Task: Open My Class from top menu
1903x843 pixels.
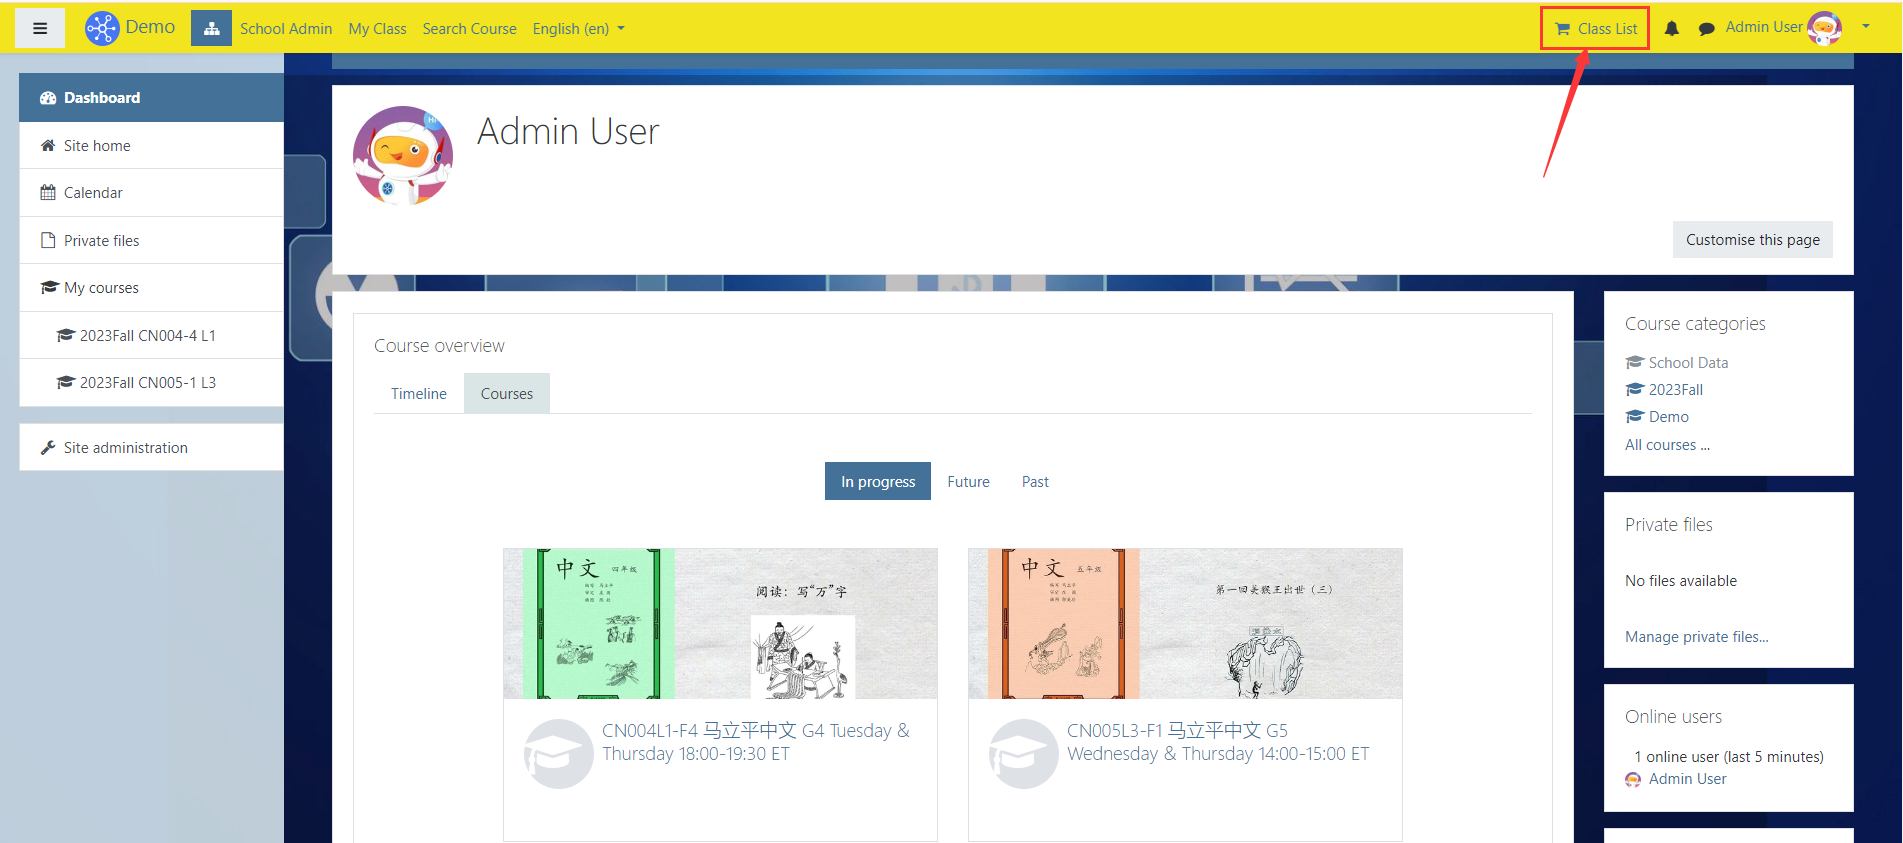Action: click(377, 29)
